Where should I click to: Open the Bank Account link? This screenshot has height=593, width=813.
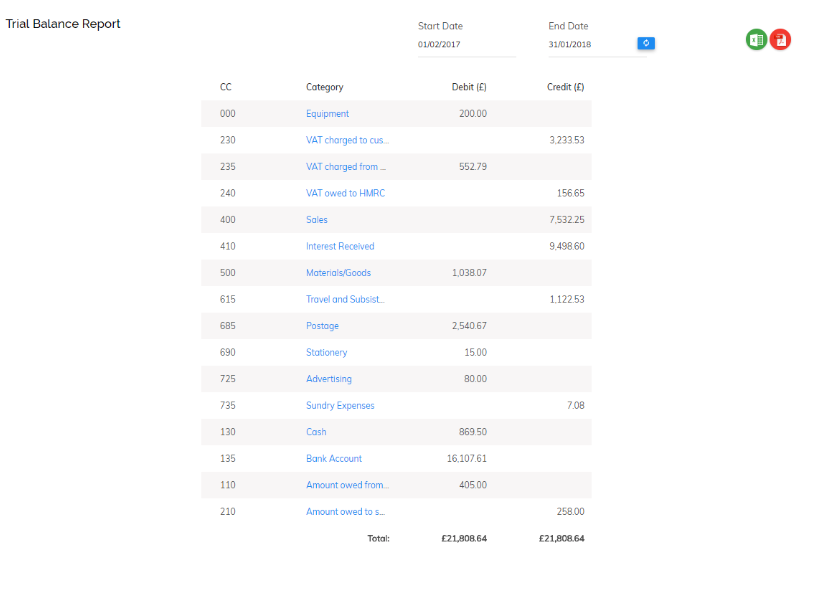coord(334,458)
